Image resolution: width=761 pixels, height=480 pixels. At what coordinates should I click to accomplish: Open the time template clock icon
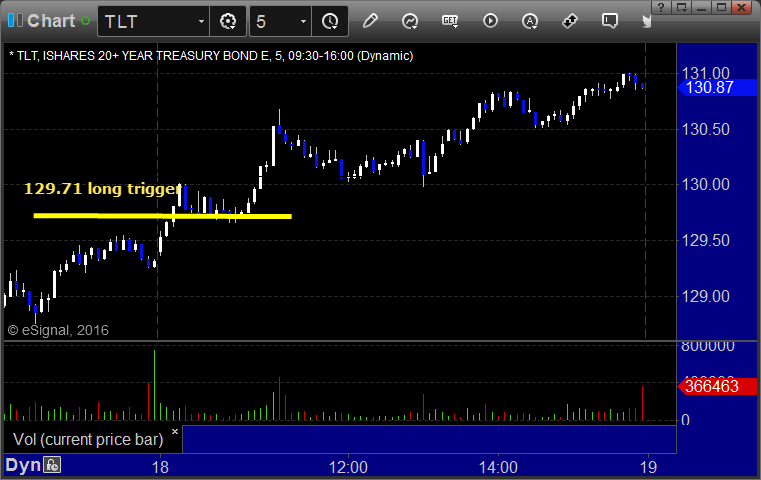(x=330, y=21)
